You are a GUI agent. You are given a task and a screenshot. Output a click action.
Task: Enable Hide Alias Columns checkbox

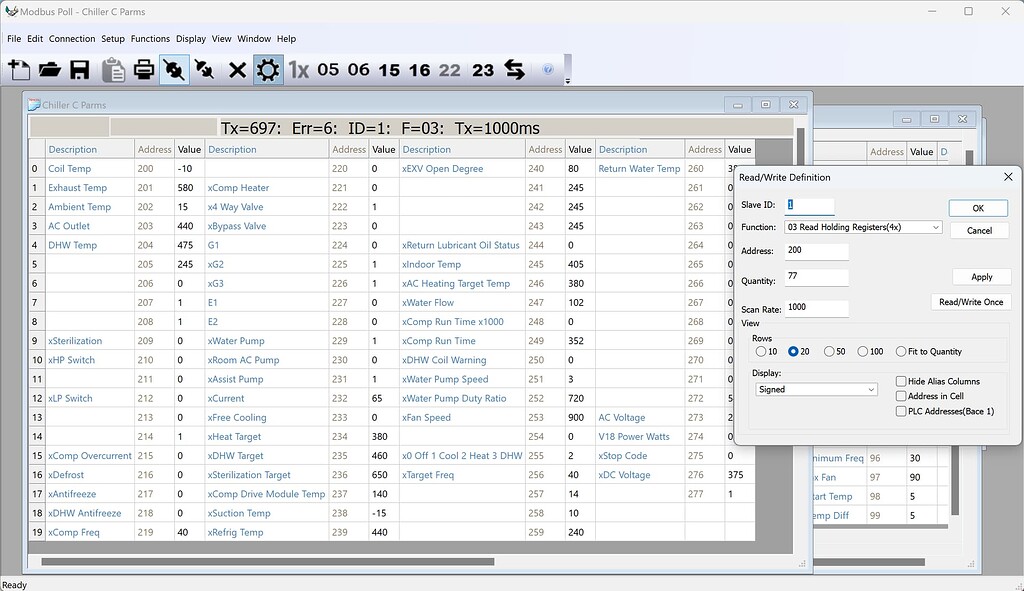click(x=901, y=381)
